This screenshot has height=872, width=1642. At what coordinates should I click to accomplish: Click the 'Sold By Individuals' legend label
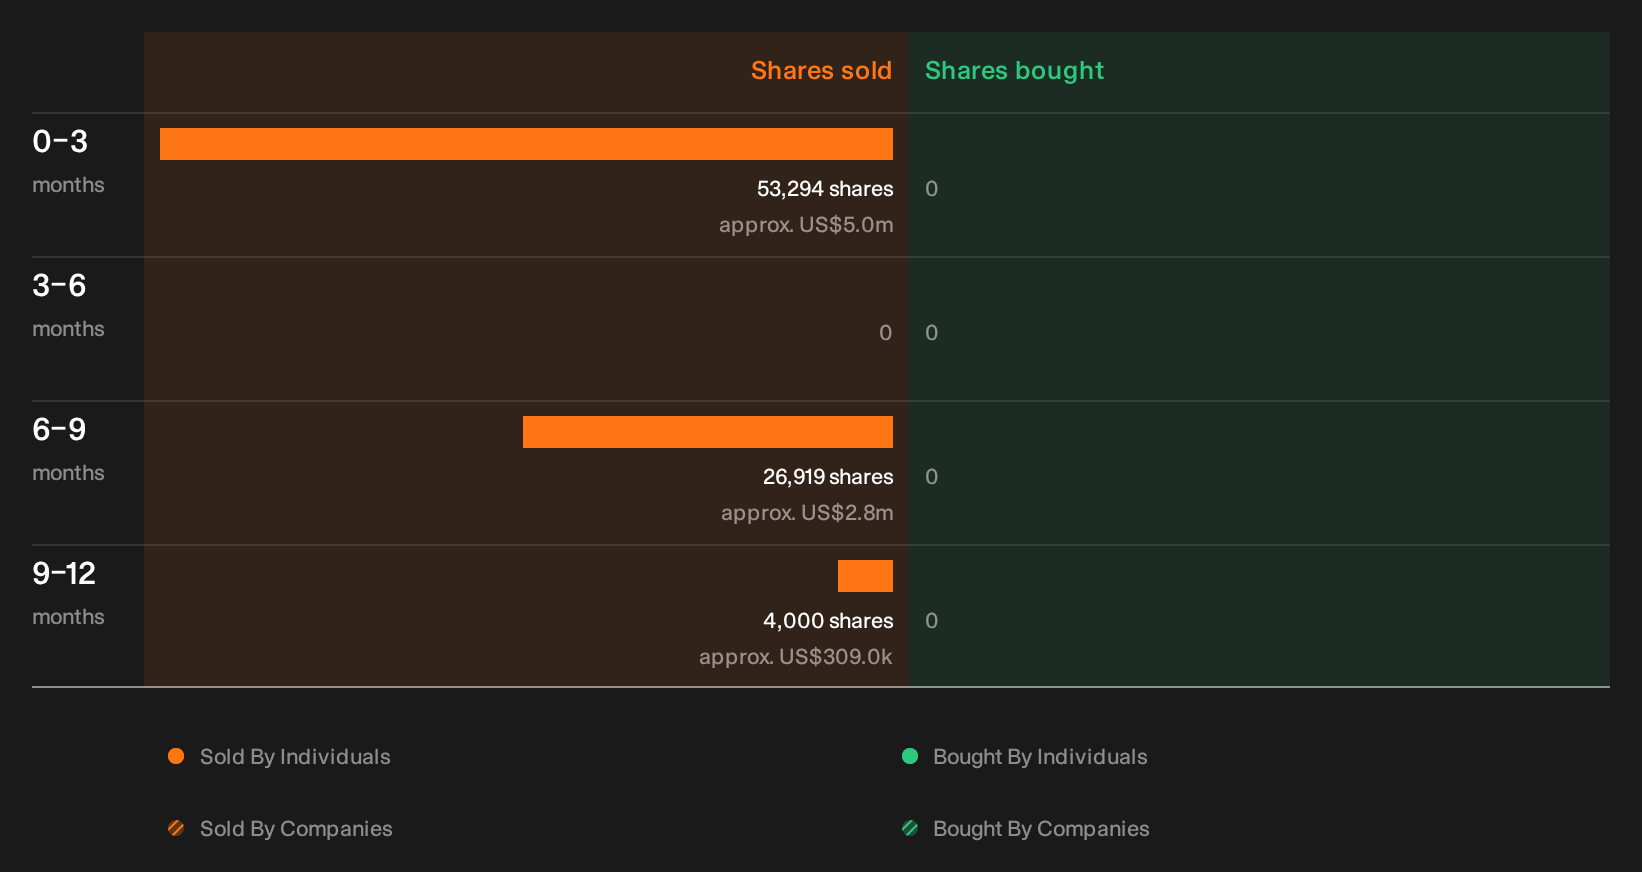(x=295, y=757)
